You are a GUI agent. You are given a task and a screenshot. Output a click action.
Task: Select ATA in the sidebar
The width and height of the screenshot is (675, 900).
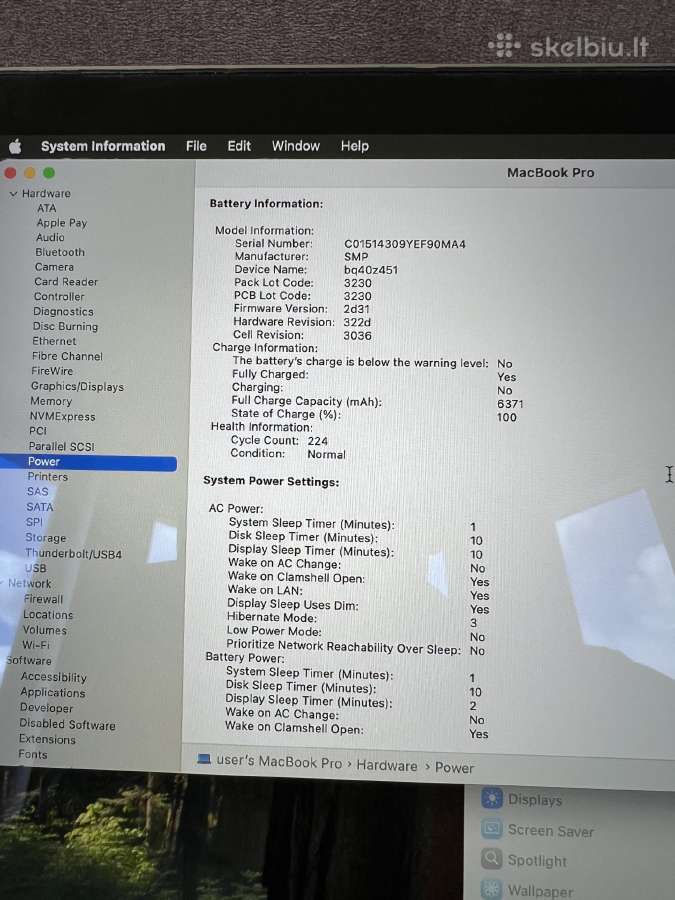pyautogui.click(x=46, y=208)
